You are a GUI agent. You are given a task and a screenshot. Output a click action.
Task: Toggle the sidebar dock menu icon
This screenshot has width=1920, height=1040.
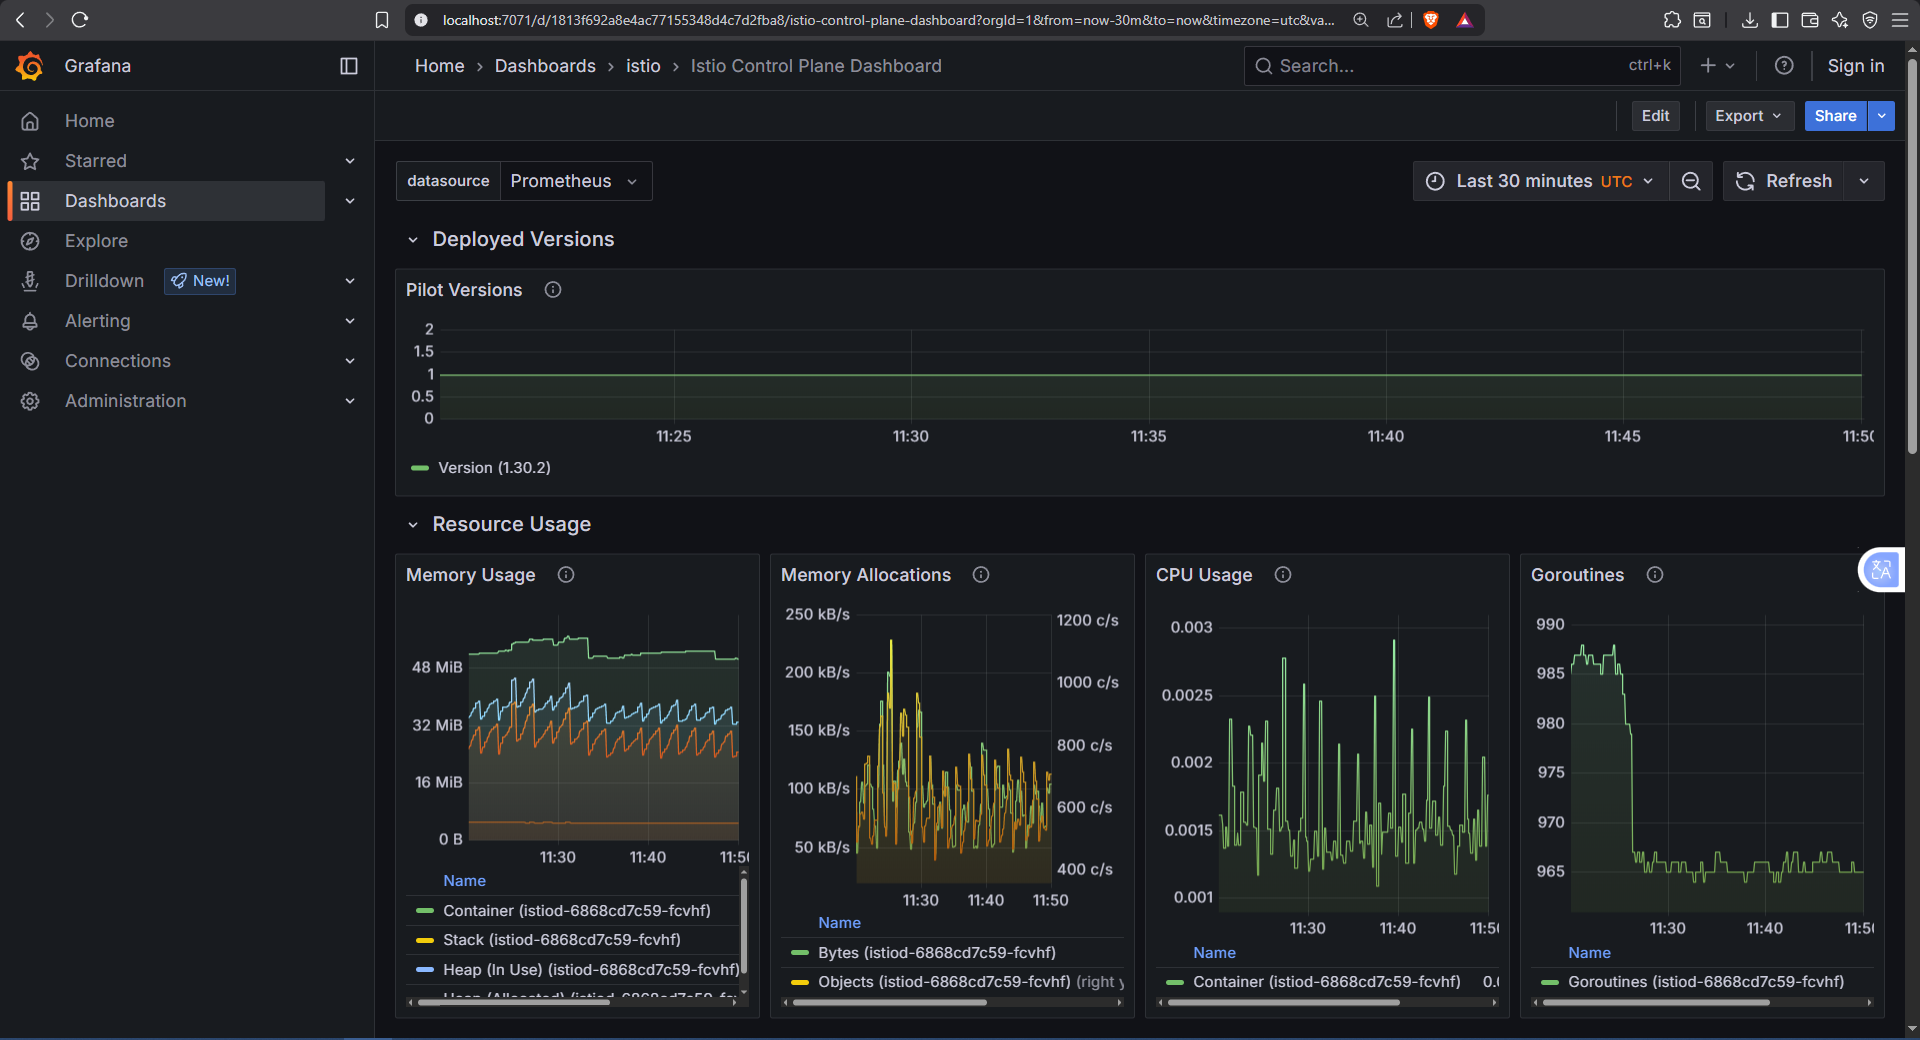(x=349, y=66)
